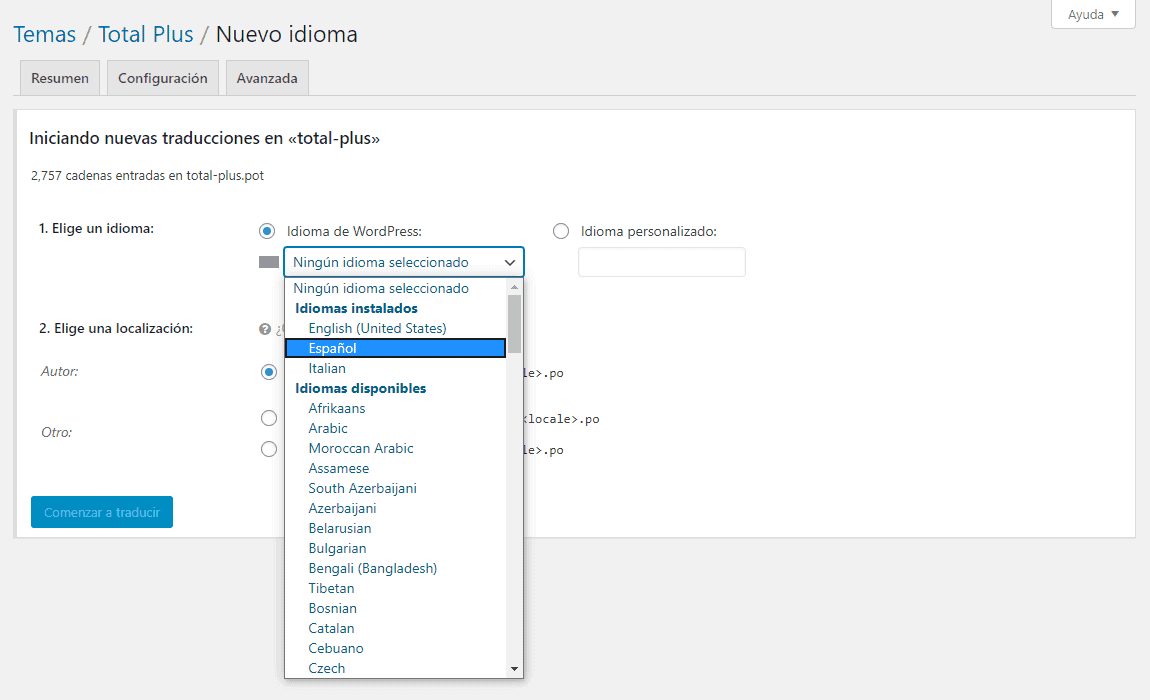
Task: Pick the plain Azerbaijani option from the list
Action: point(395,508)
